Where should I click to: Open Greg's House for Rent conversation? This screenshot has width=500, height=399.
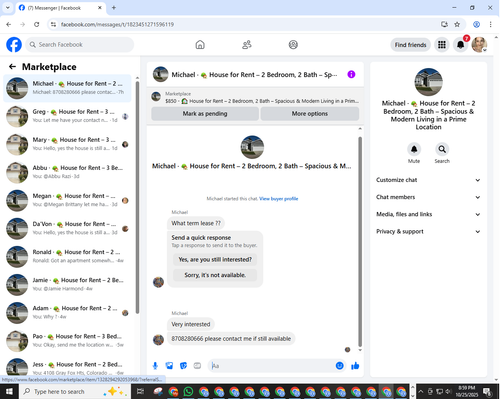tap(67, 116)
